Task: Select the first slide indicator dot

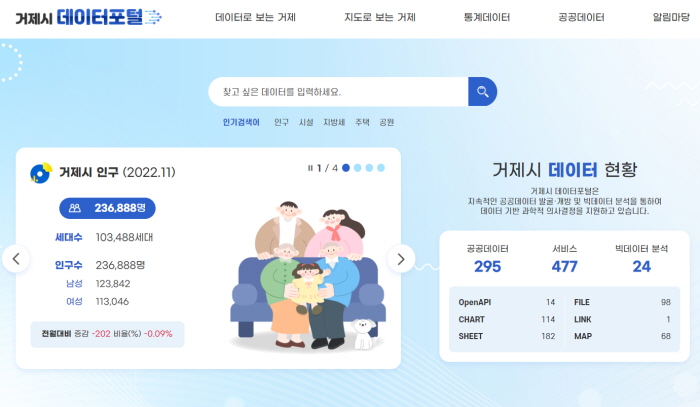Action: coord(346,168)
